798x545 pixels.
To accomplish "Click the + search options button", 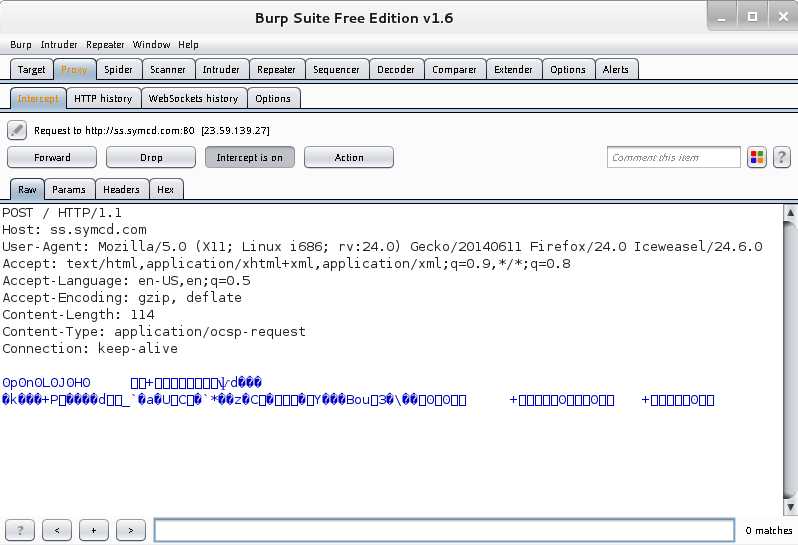I will point(94,530).
